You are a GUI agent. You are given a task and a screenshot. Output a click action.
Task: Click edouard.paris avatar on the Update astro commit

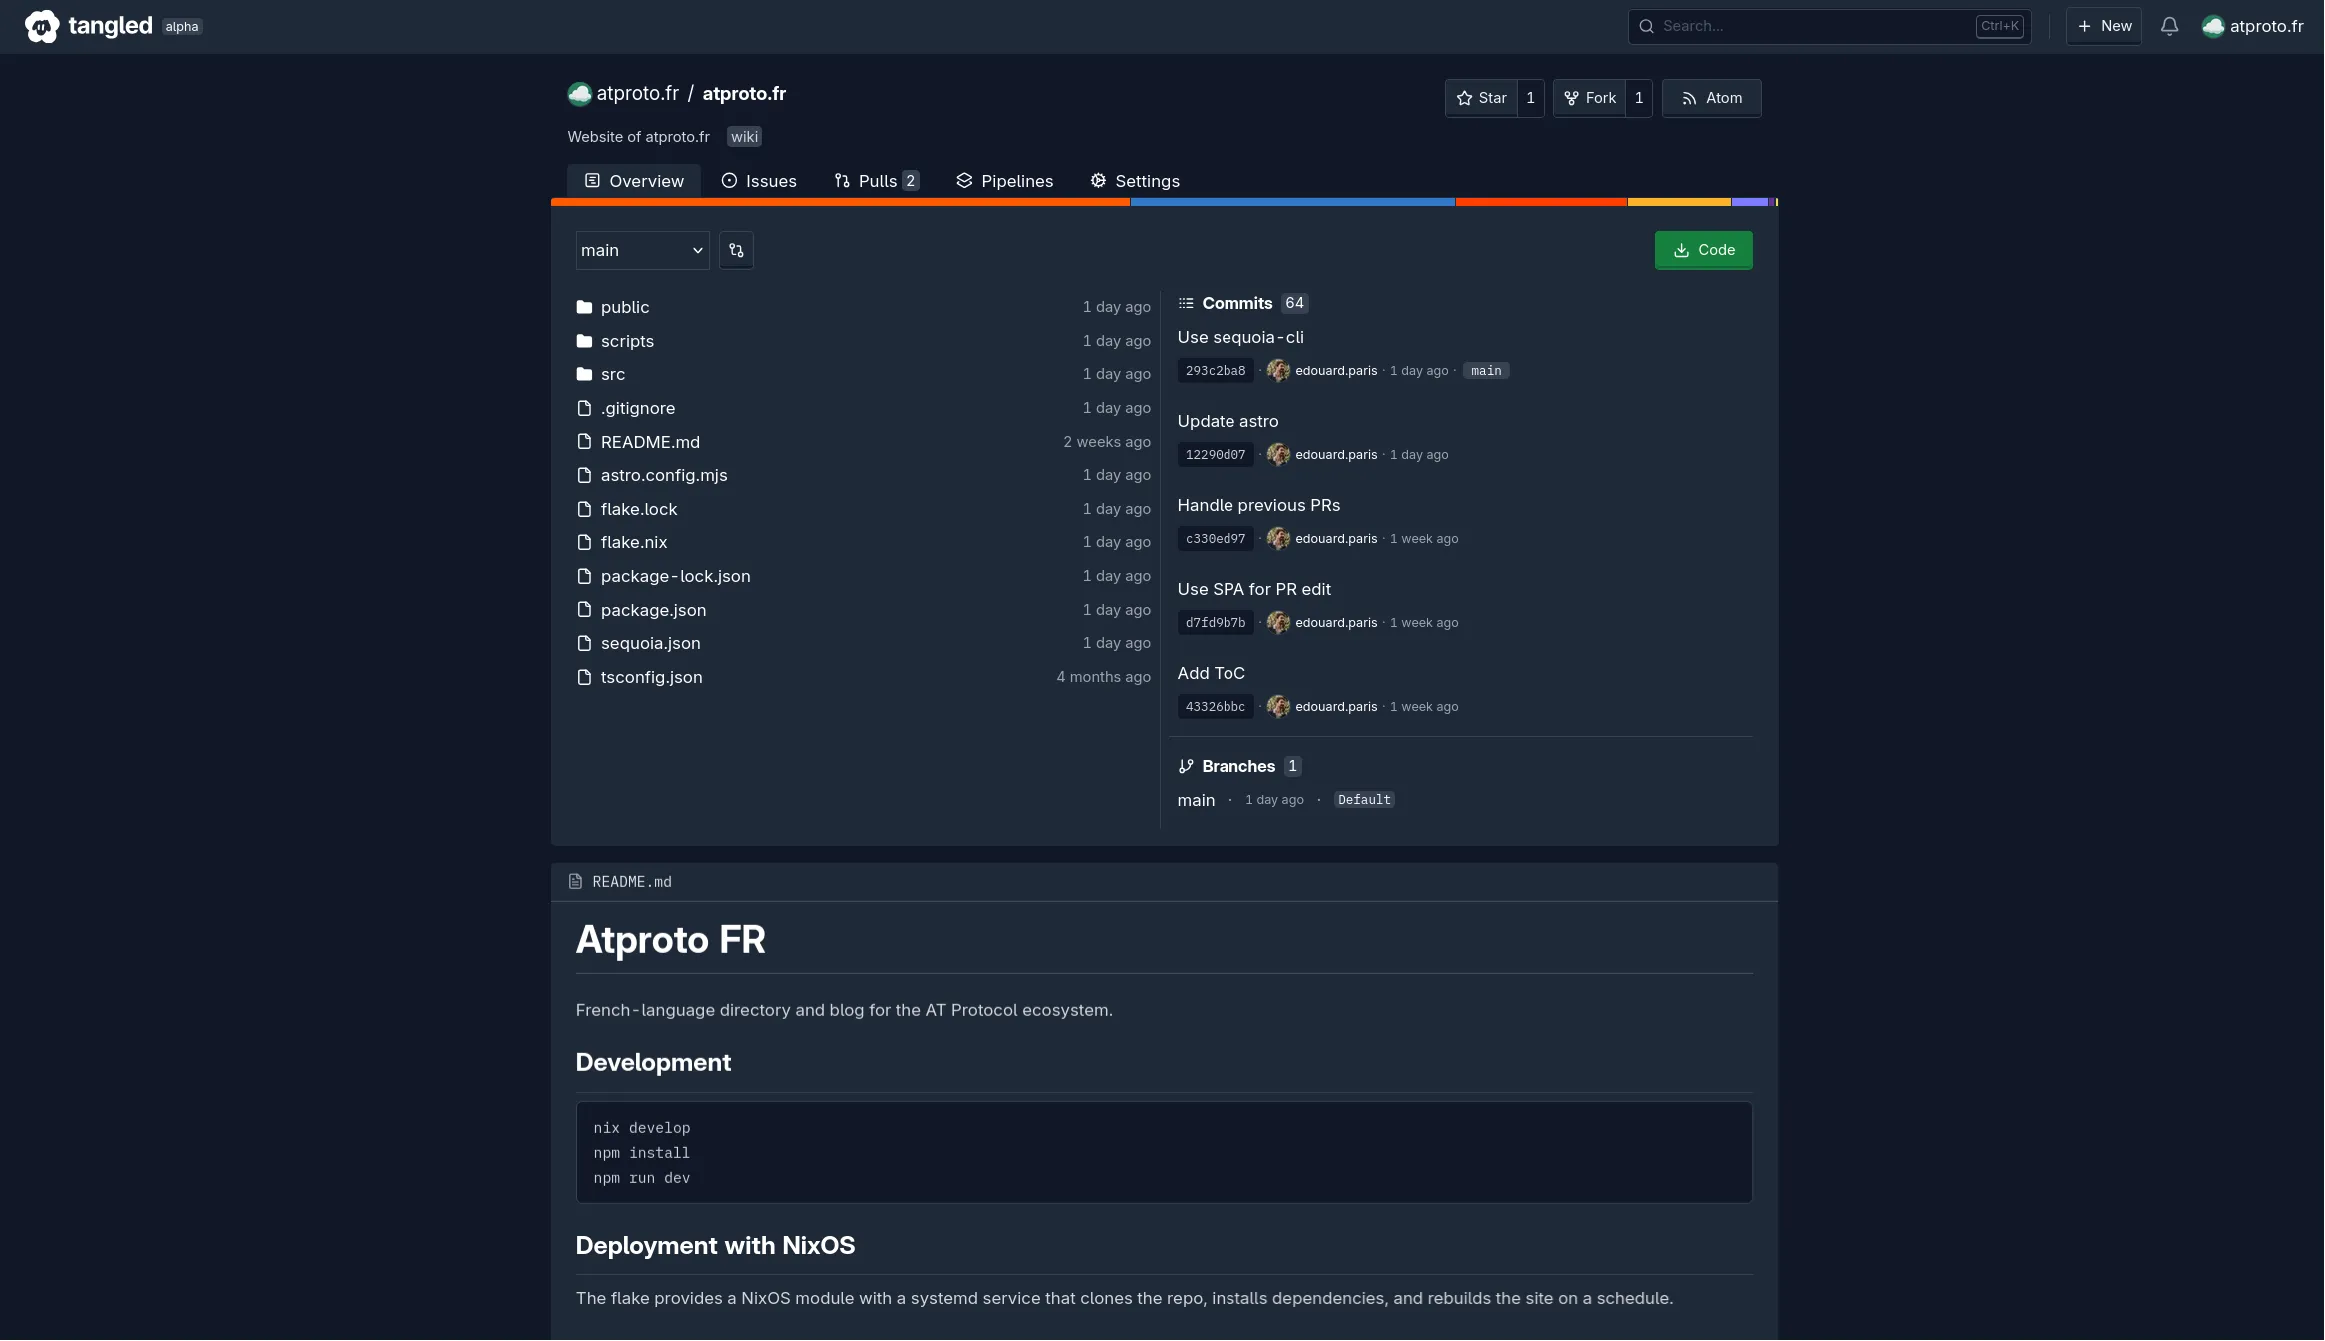(1277, 455)
